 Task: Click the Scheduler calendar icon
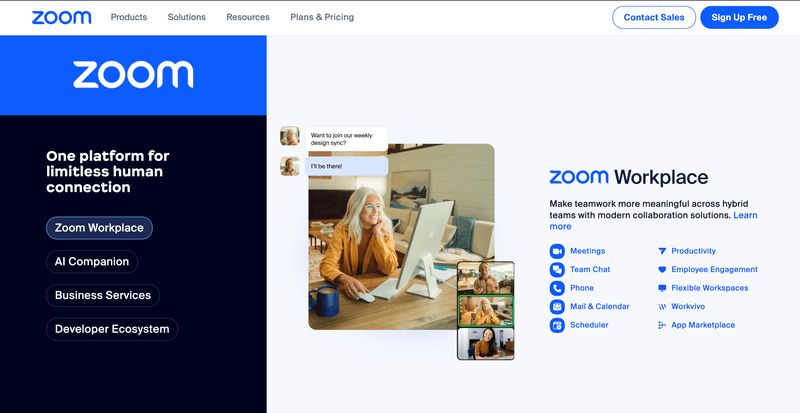[557, 325]
